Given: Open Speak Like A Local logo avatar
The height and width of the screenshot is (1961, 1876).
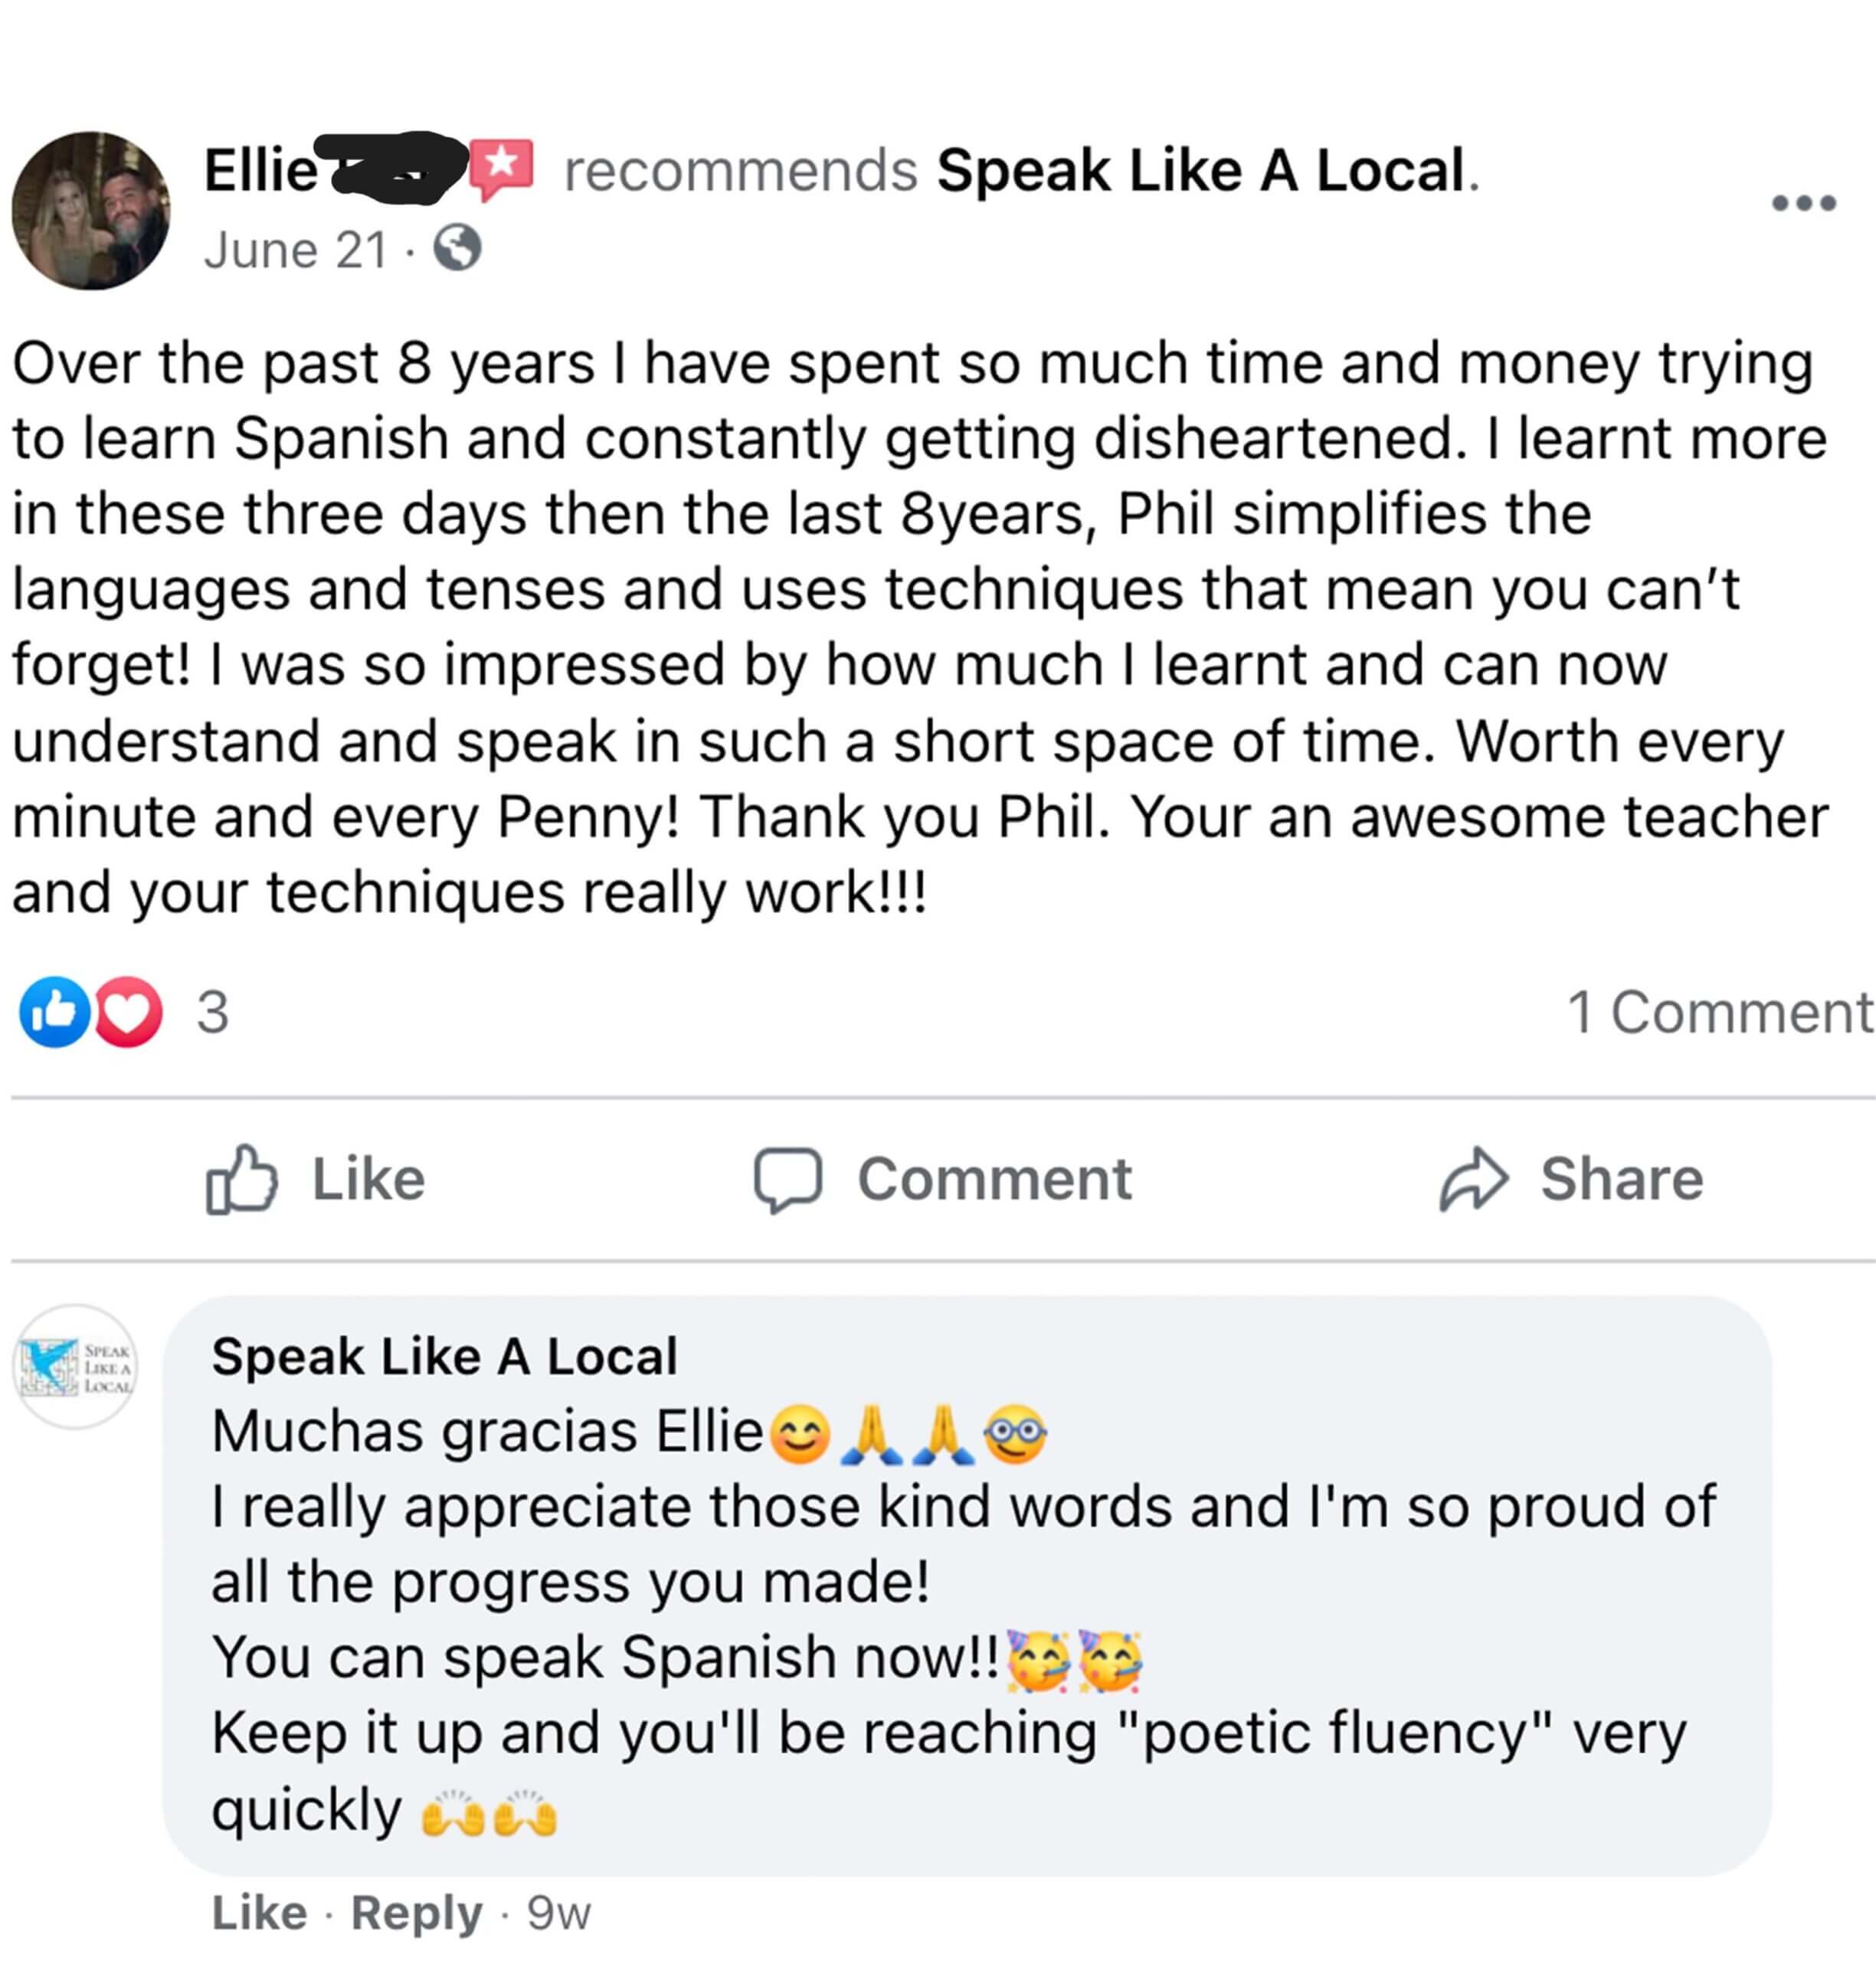Looking at the screenshot, I should (x=75, y=1366).
